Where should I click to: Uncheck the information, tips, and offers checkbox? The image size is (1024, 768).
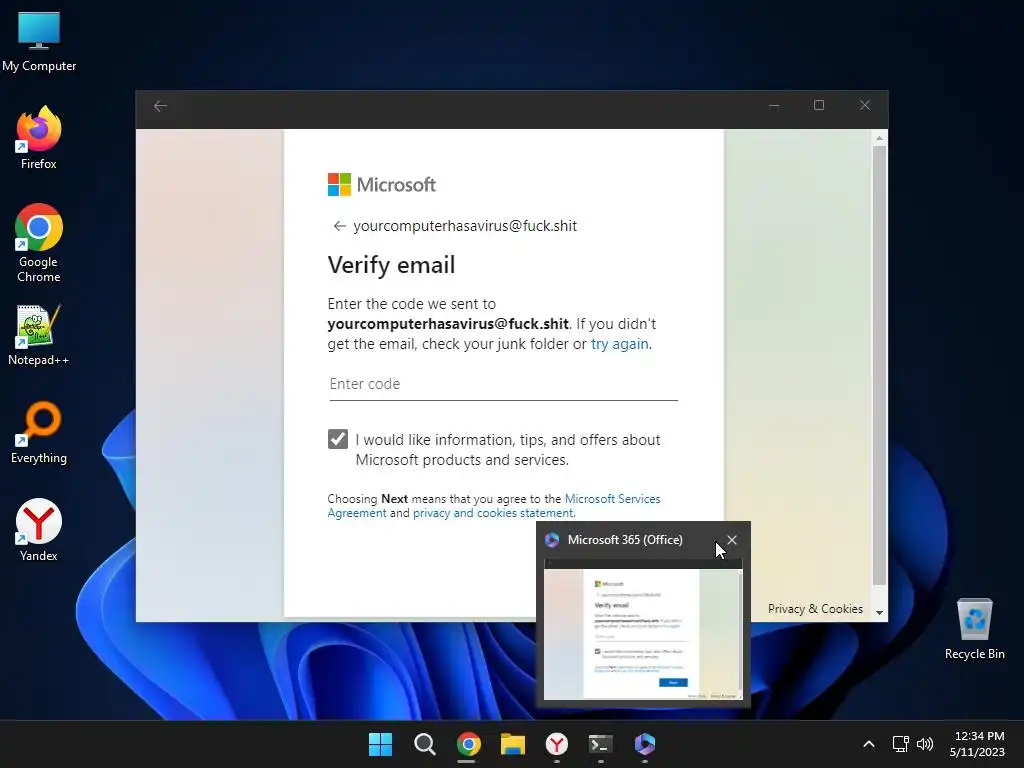point(338,439)
